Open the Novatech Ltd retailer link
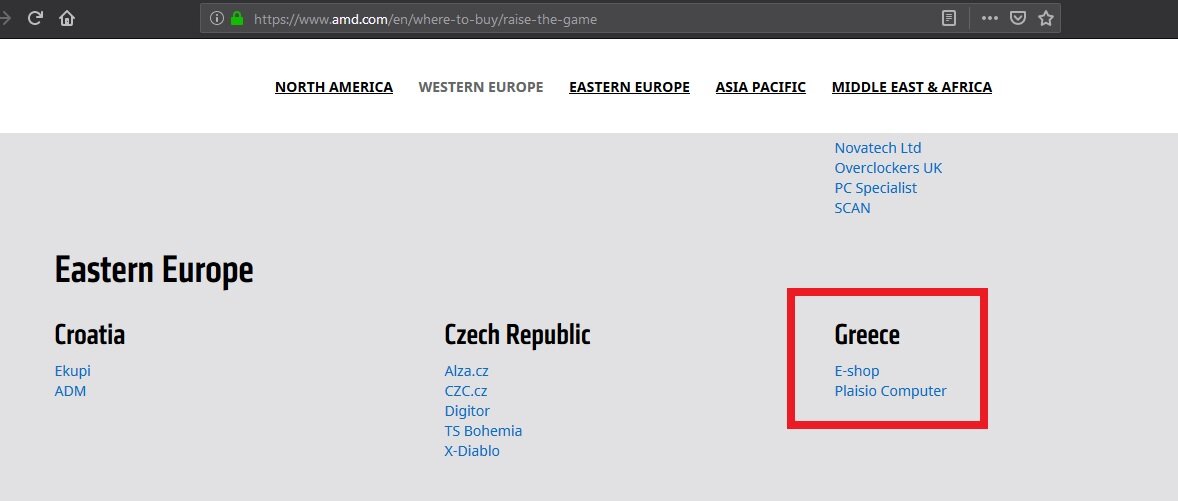Viewport: 1178px width, 501px height. (x=877, y=148)
